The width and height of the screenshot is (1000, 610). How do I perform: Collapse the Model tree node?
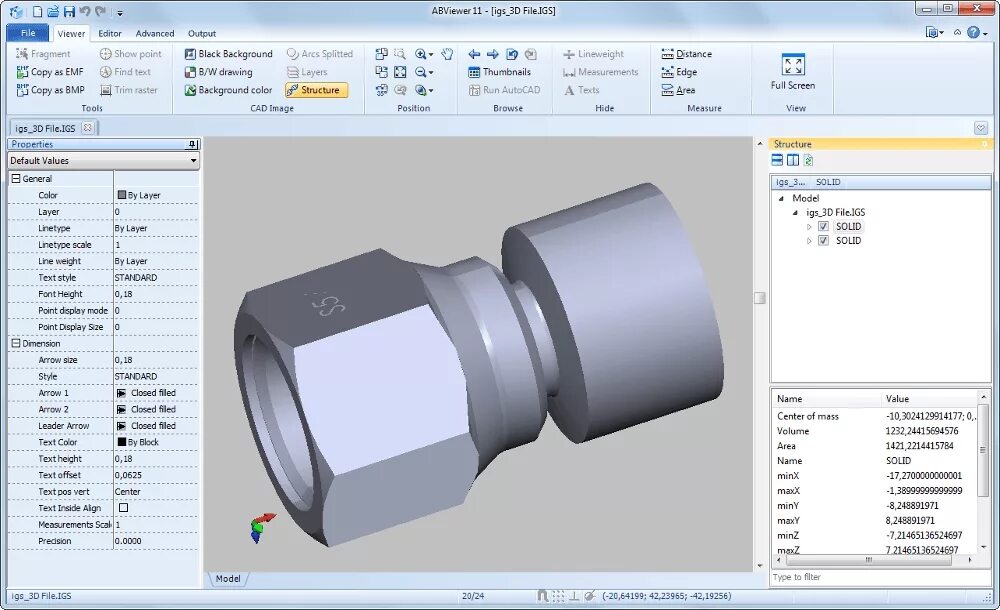click(x=781, y=198)
